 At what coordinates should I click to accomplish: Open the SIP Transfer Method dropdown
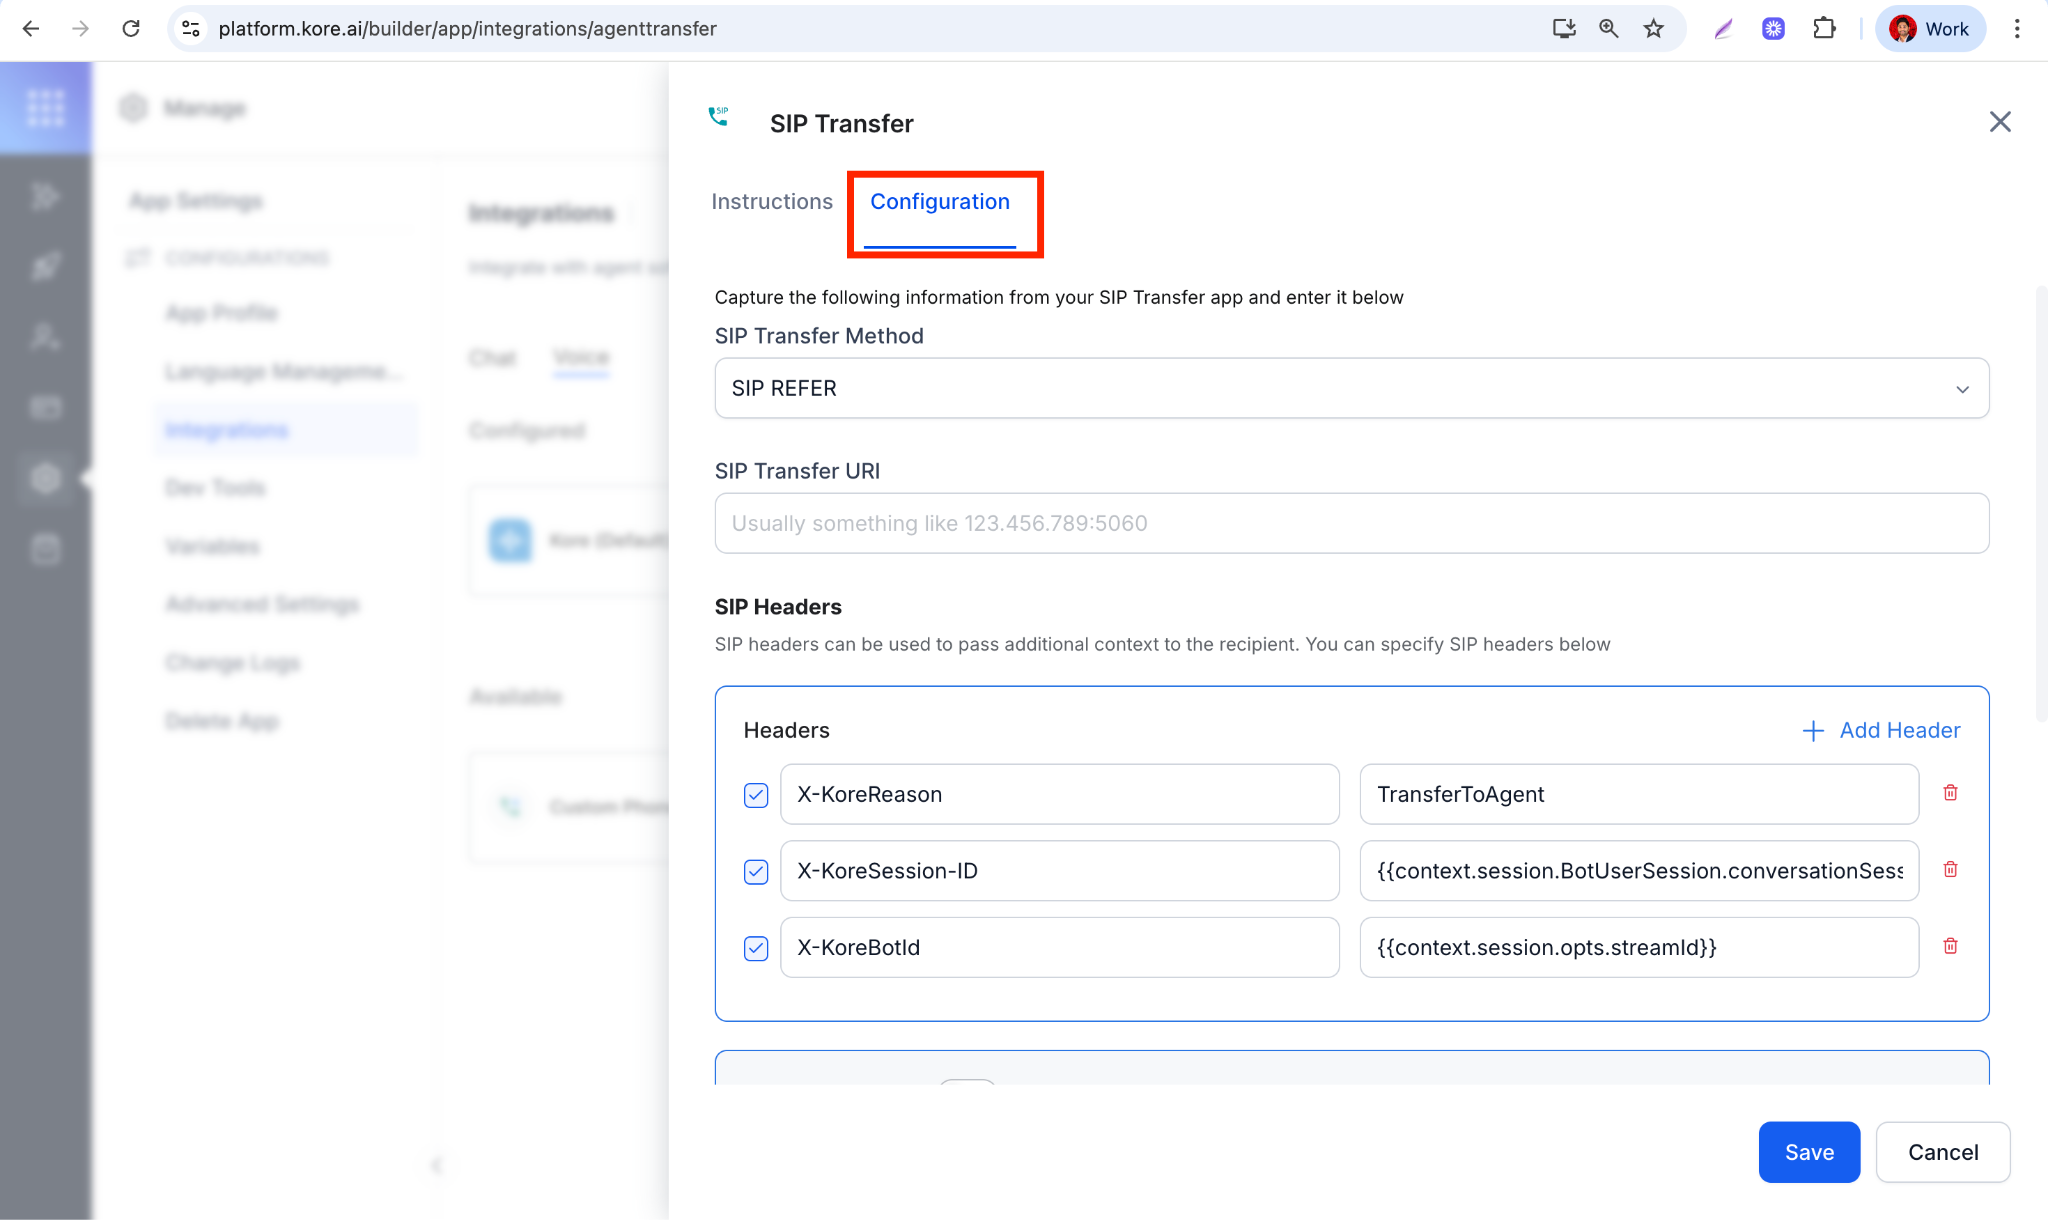(1351, 388)
